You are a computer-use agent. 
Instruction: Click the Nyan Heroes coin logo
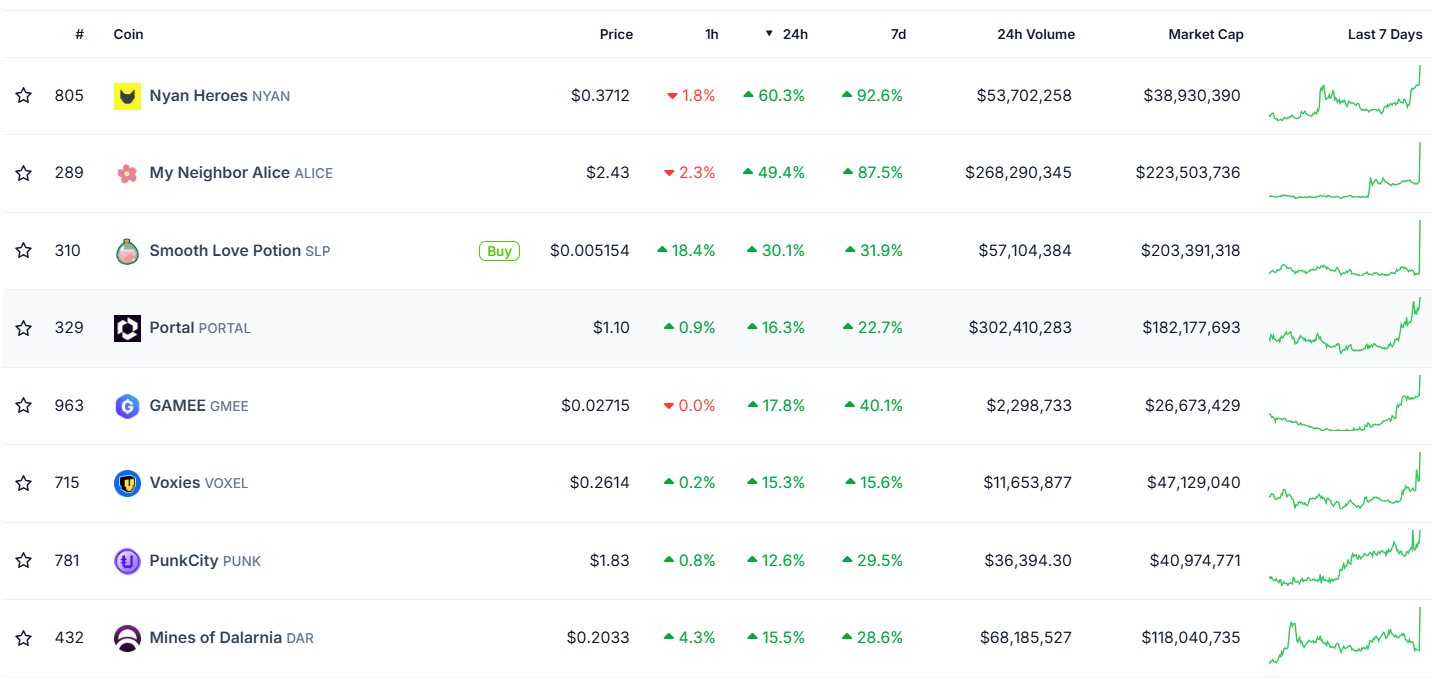(127, 96)
